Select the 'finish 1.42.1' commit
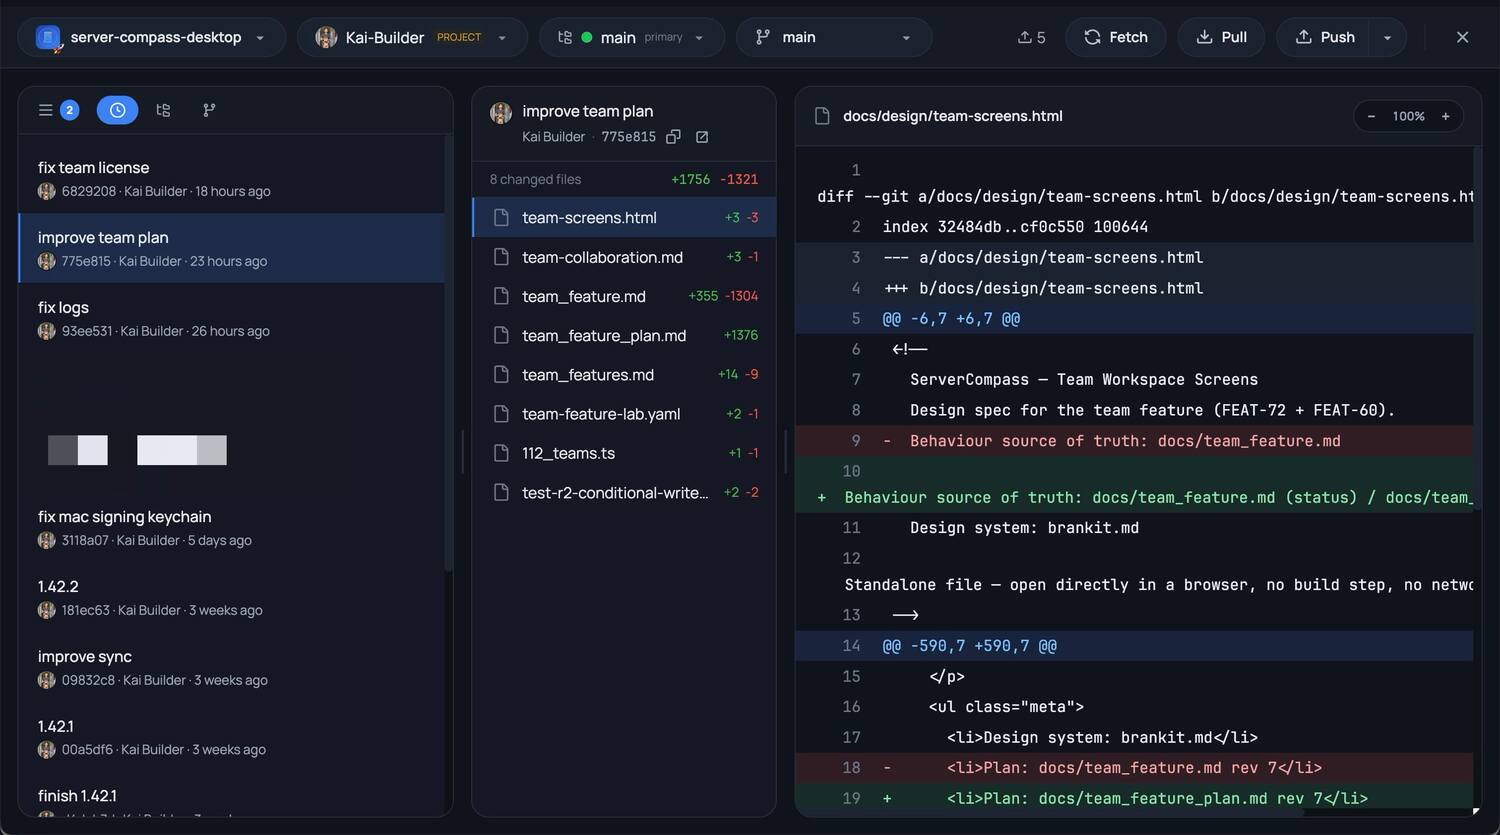Image resolution: width=1500 pixels, height=835 pixels. click(x=231, y=796)
